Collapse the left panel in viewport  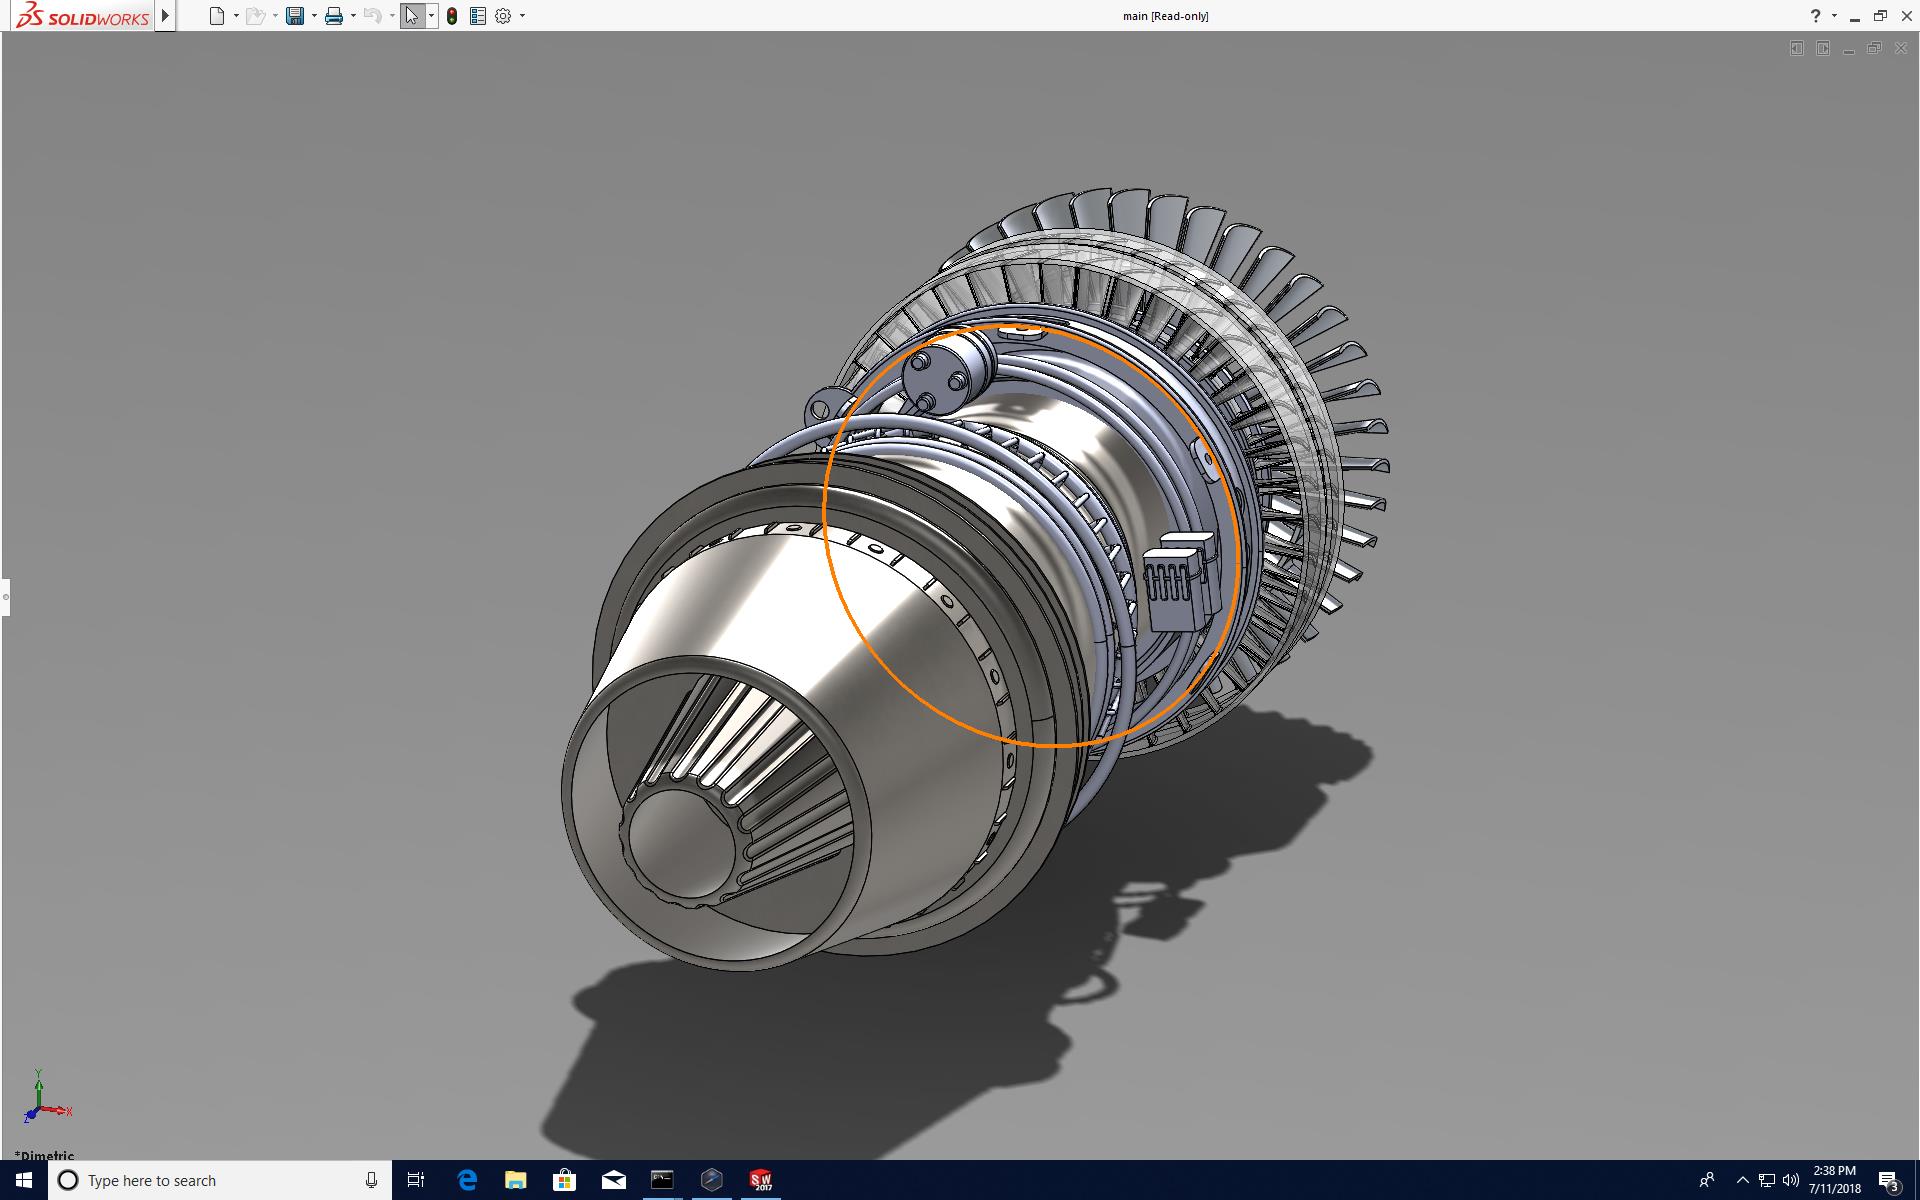[x=1797, y=48]
